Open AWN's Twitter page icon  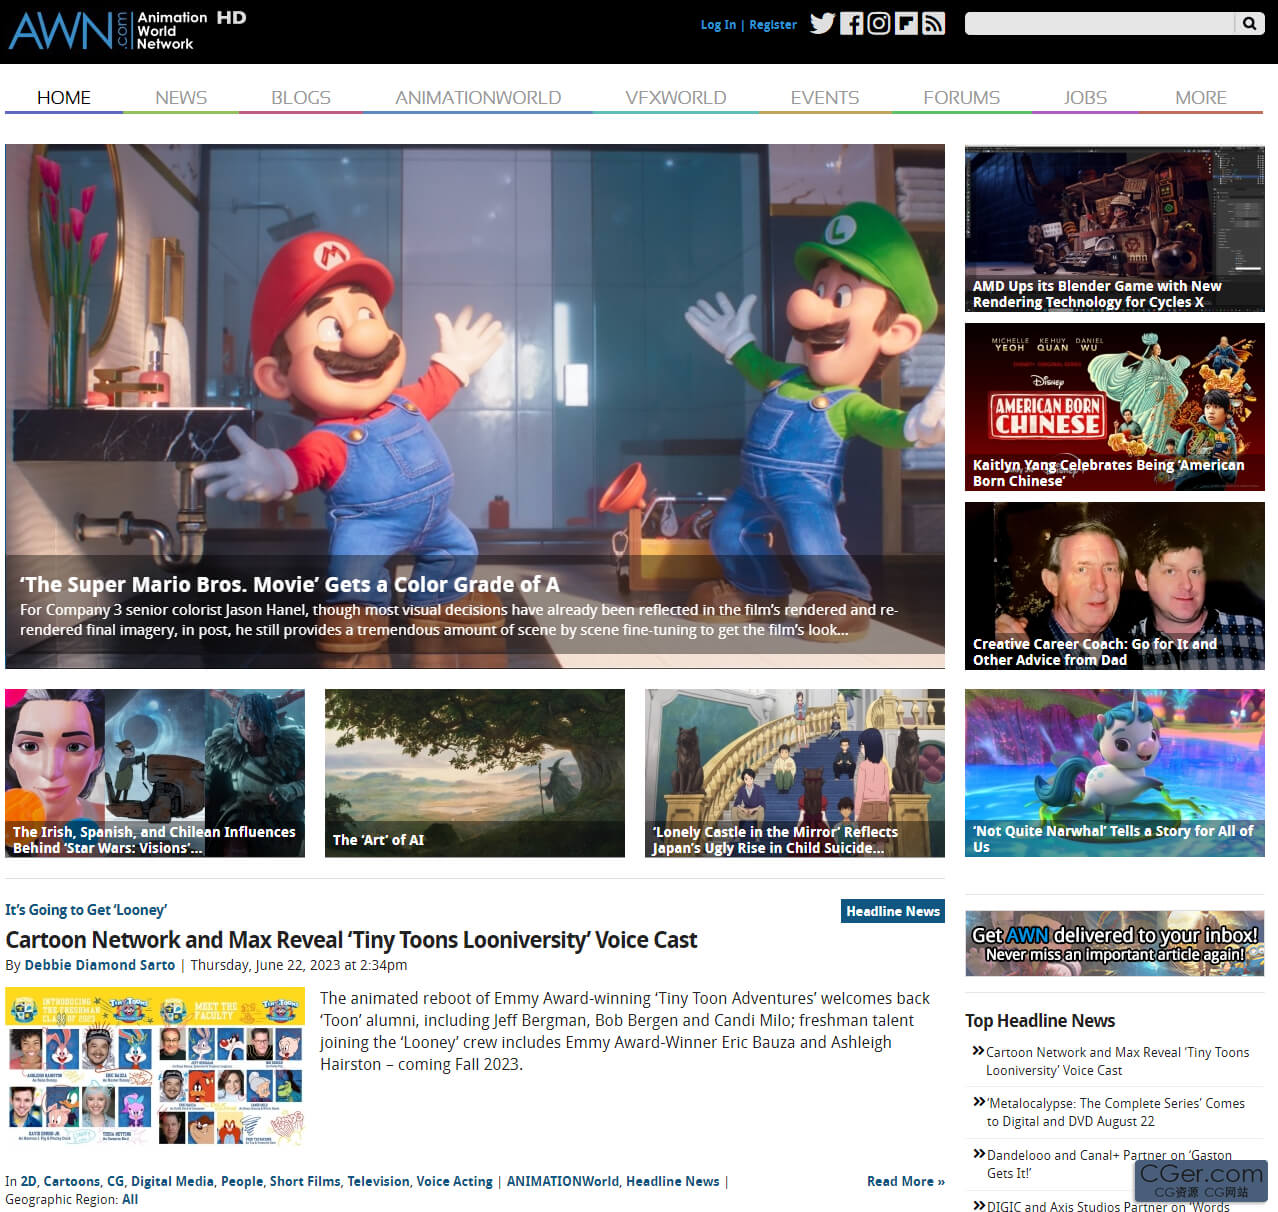[822, 23]
